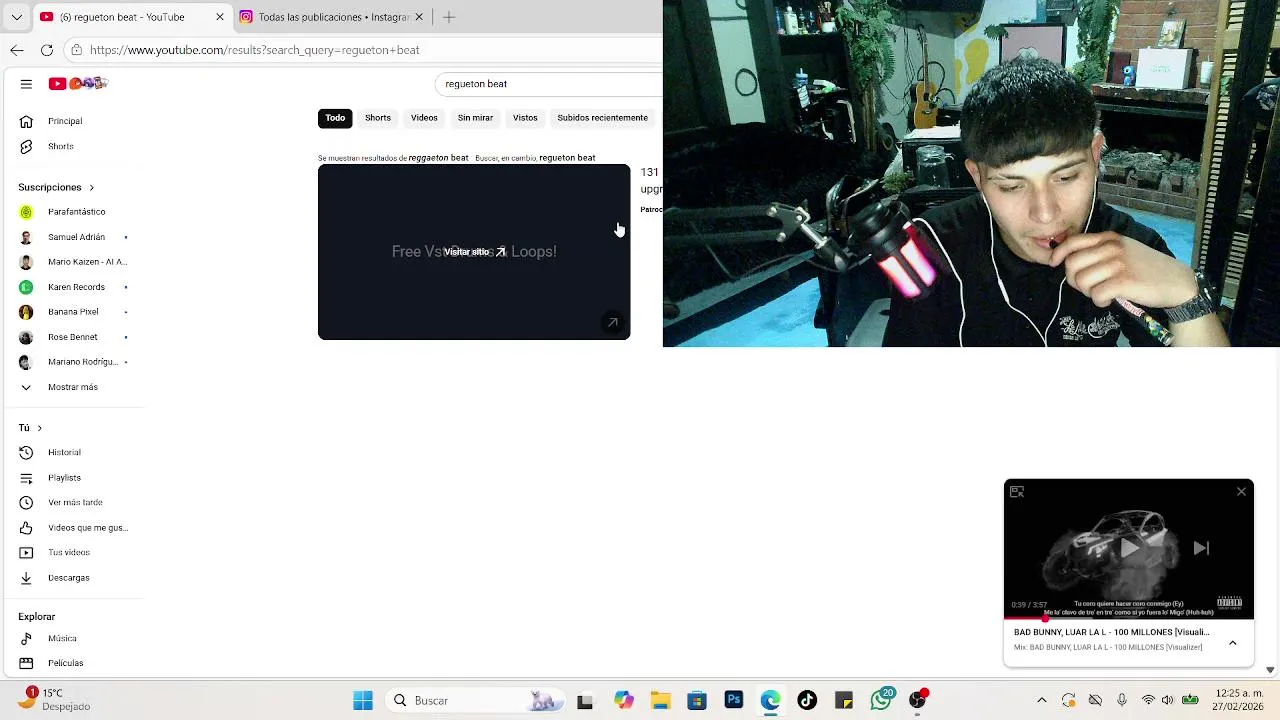Viewport: 1280px width, 720px height.
Task: Expand the miniplayer to full video
Action: [1017, 491]
